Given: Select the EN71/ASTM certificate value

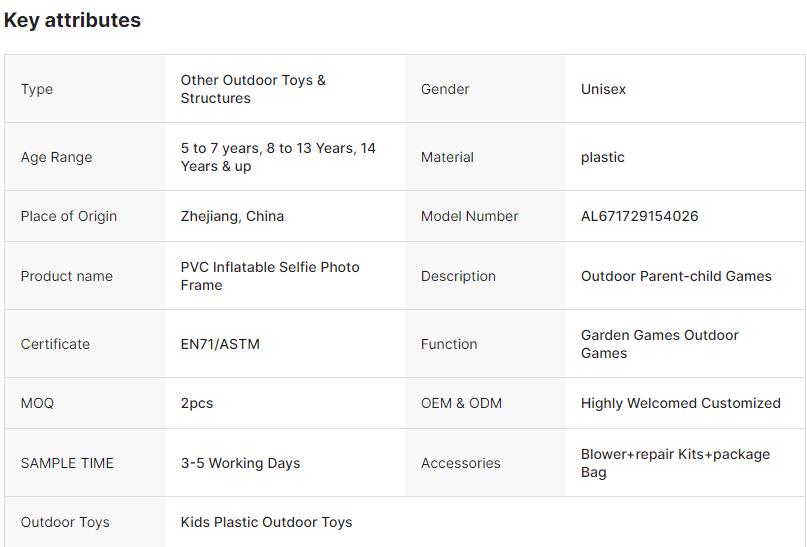Looking at the screenshot, I should tap(220, 344).
